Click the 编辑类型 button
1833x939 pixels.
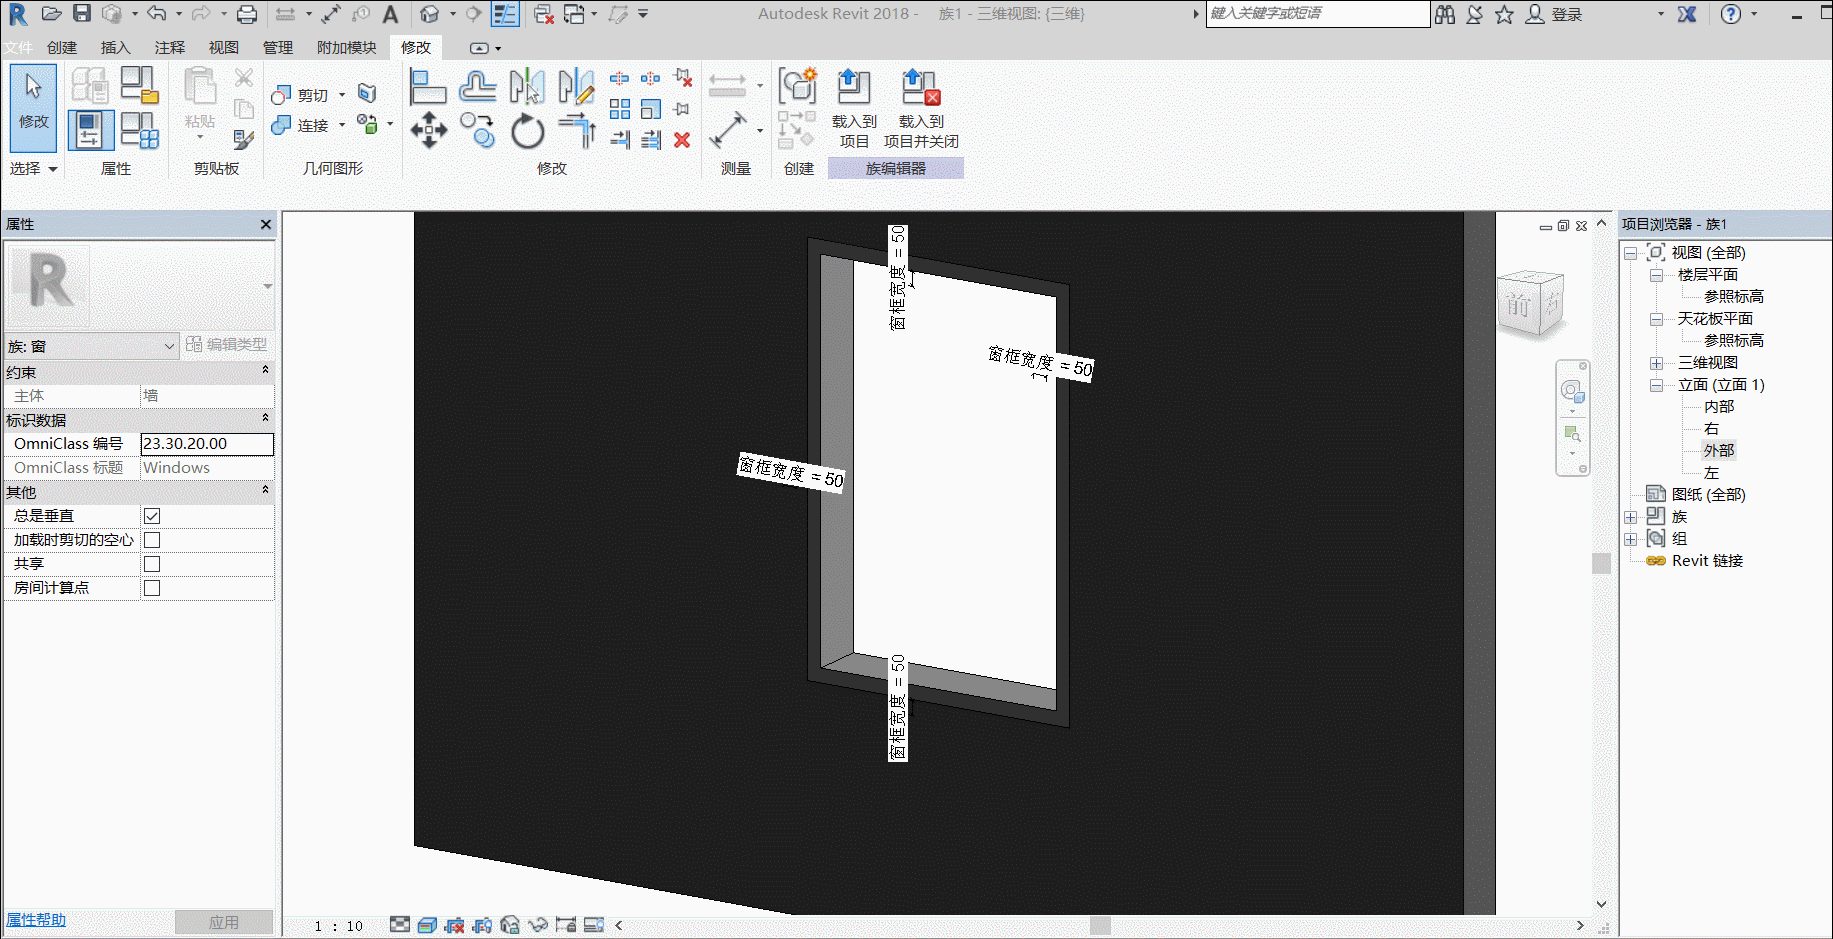click(227, 345)
